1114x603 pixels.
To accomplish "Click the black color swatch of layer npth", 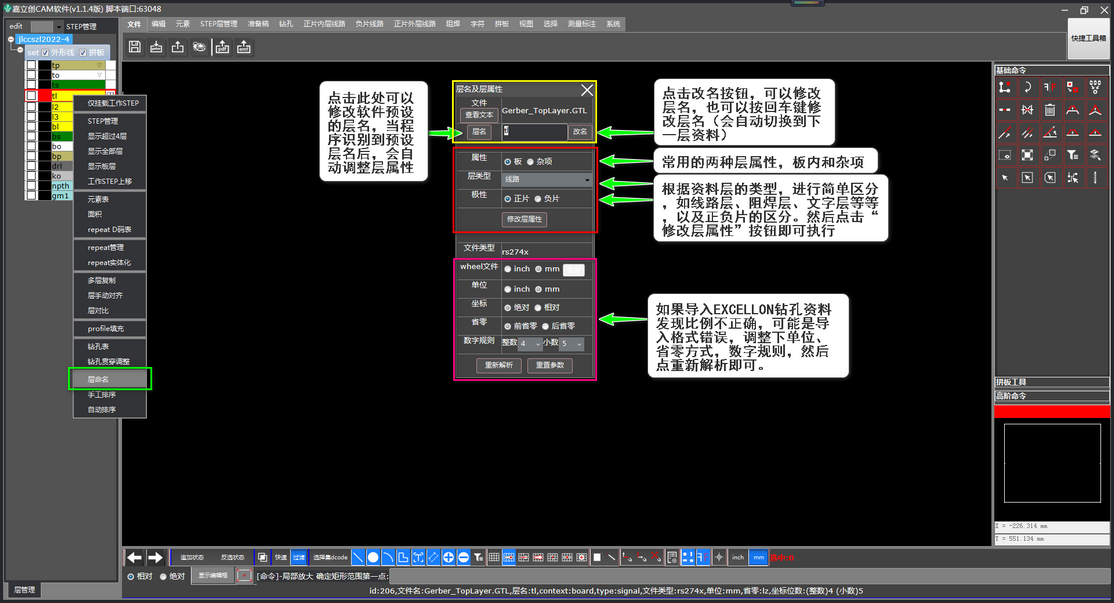I will point(44,185).
